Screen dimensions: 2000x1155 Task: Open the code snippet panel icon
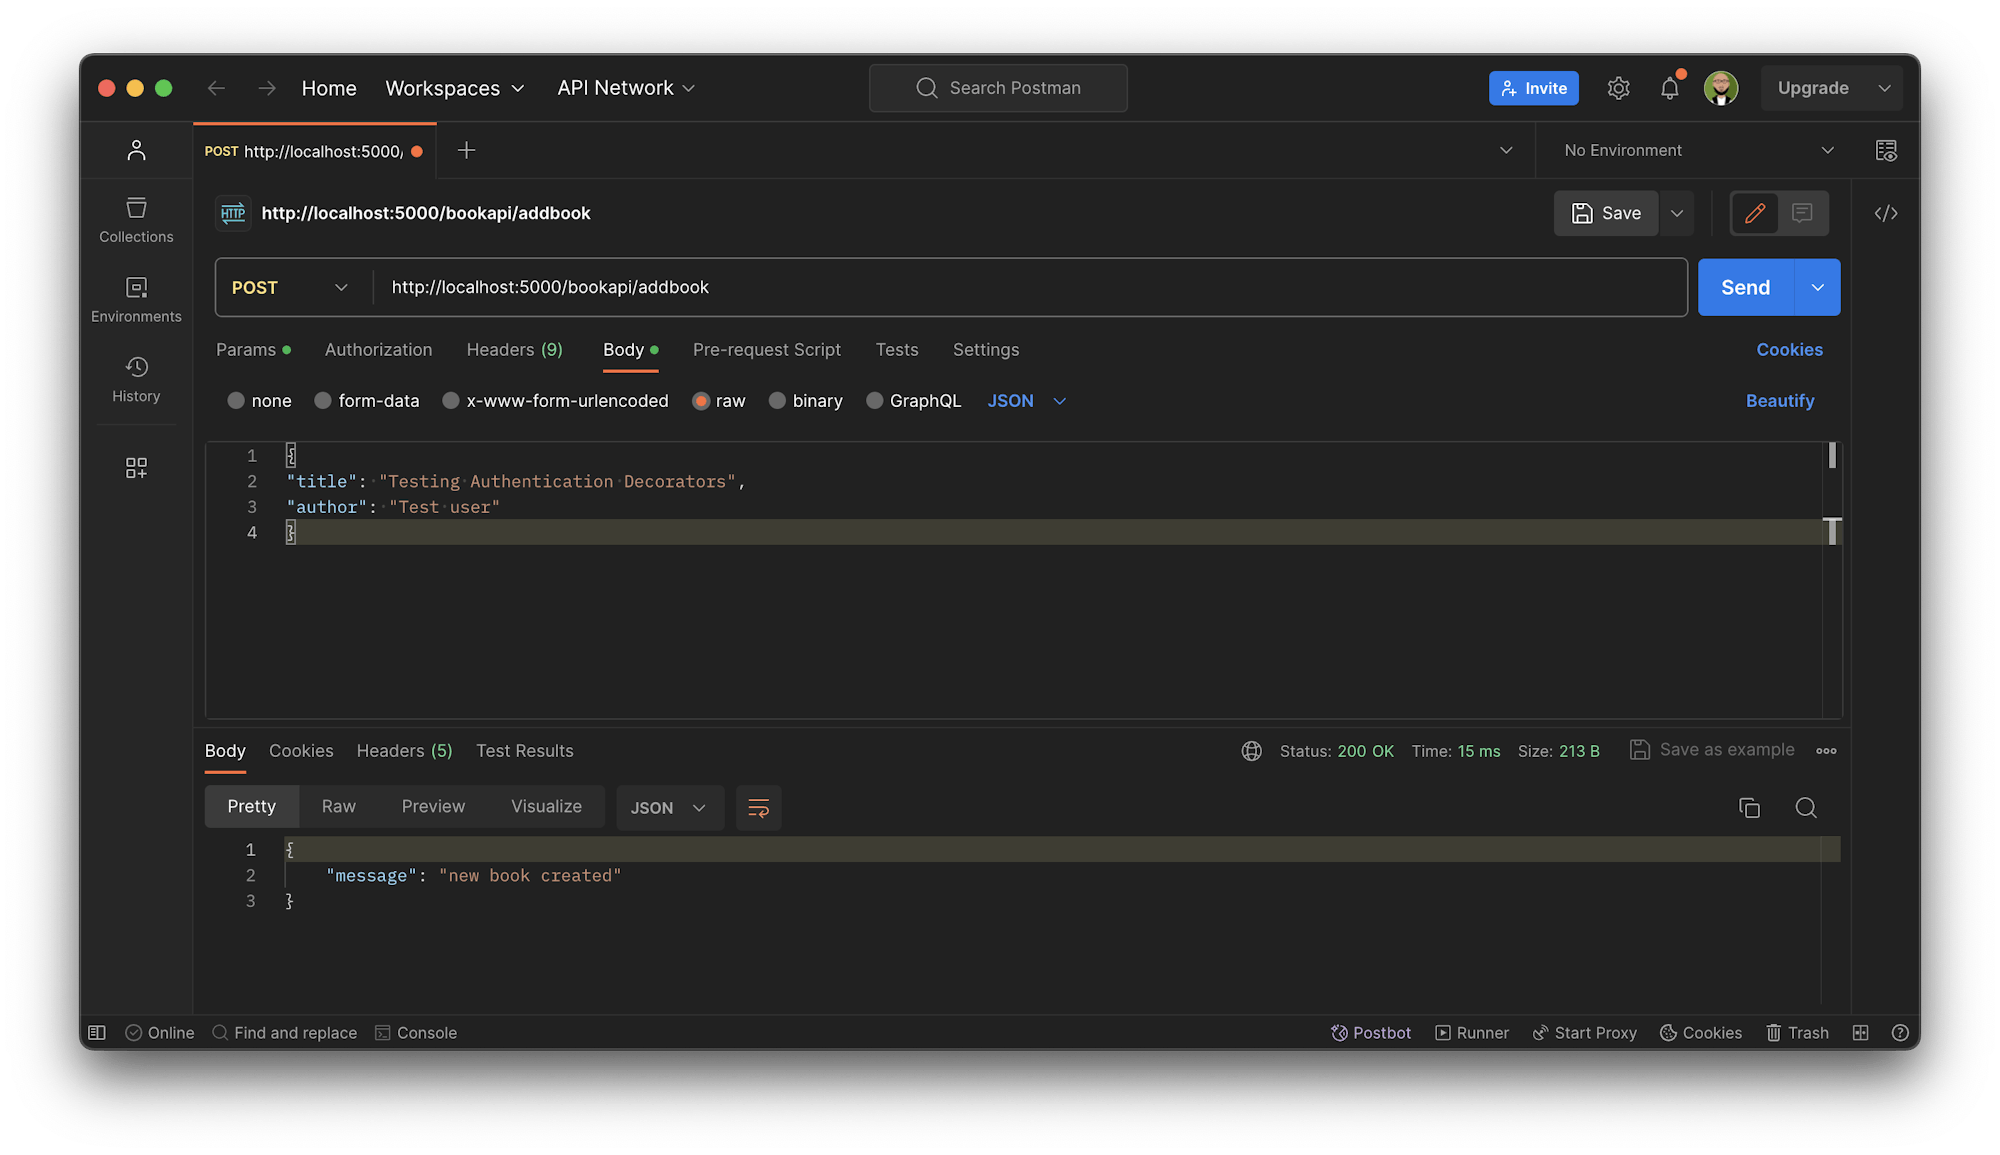(x=1885, y=213)
